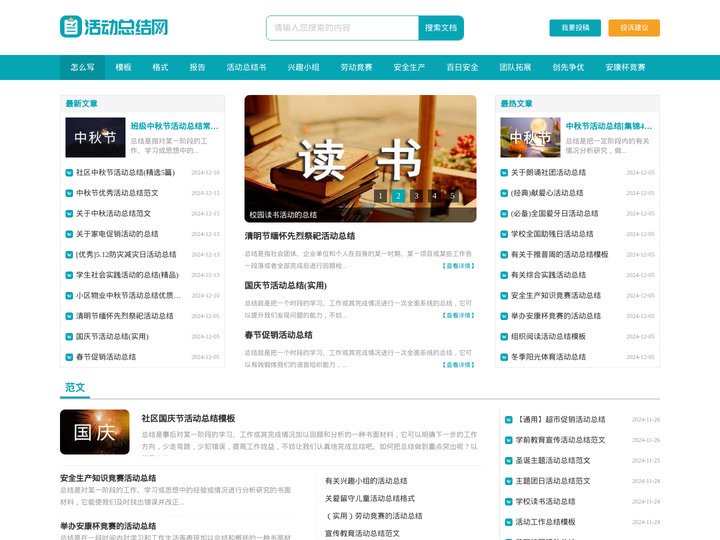The width and height of the screenshot is (720, 540).
Task: Open 班级中秋节活动总结 headline link
Action: 174,126
